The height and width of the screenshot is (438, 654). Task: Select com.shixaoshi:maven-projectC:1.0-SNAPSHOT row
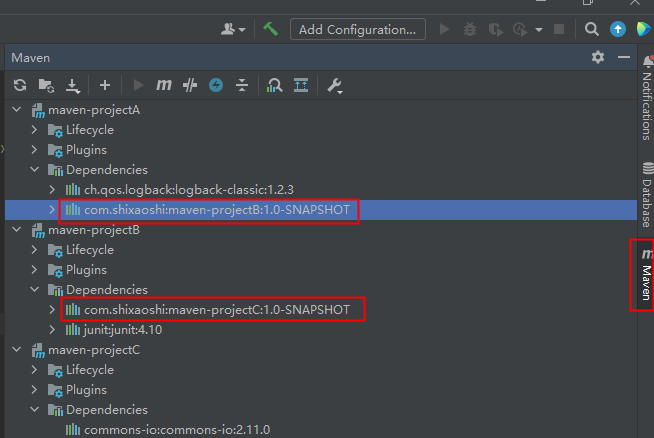click(321, 310)
